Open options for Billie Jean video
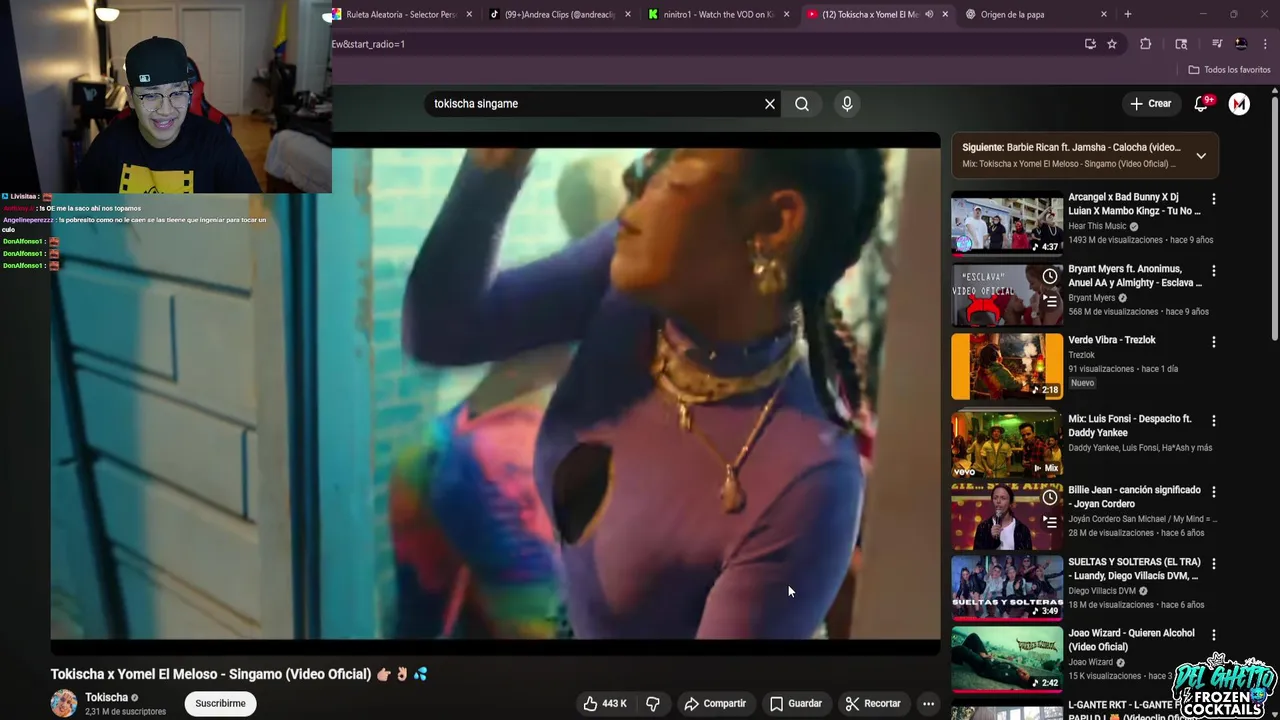Viewport: 1280px width, 720px height. (1214, 492)
